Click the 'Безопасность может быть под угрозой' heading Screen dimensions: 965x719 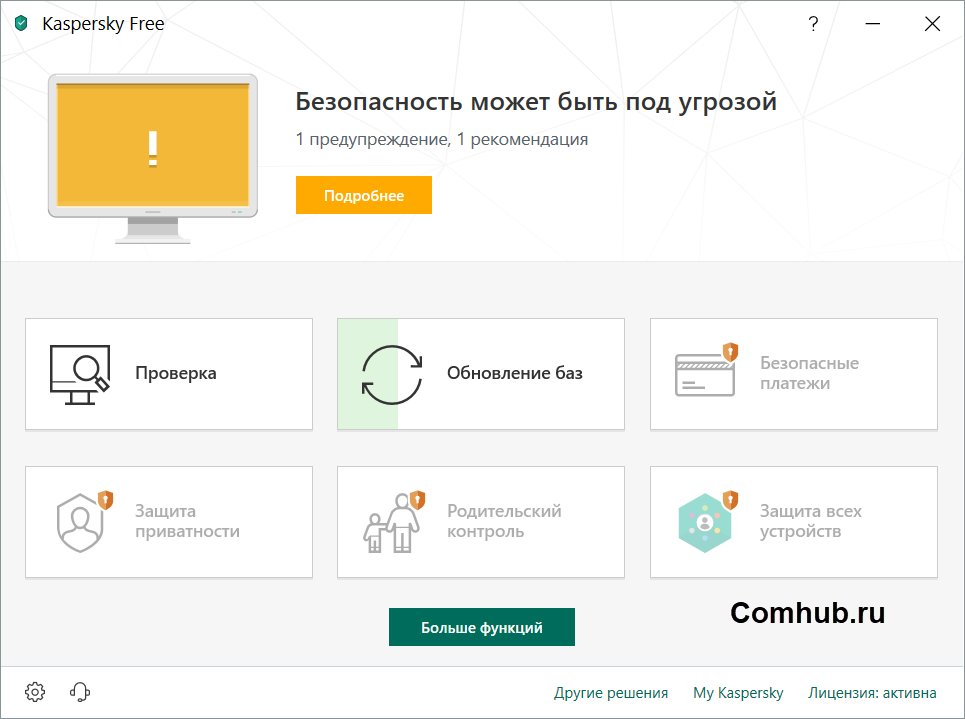point(536,102)
